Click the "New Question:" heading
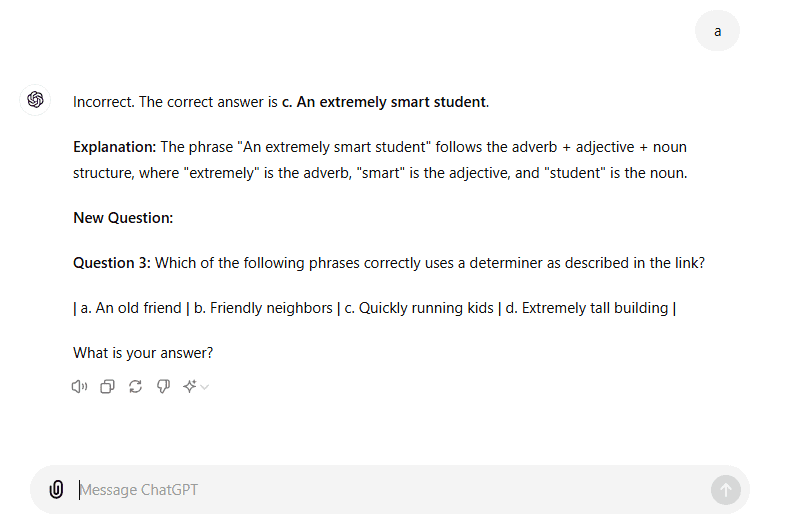785x517 pixels. [x=123, y=218]
